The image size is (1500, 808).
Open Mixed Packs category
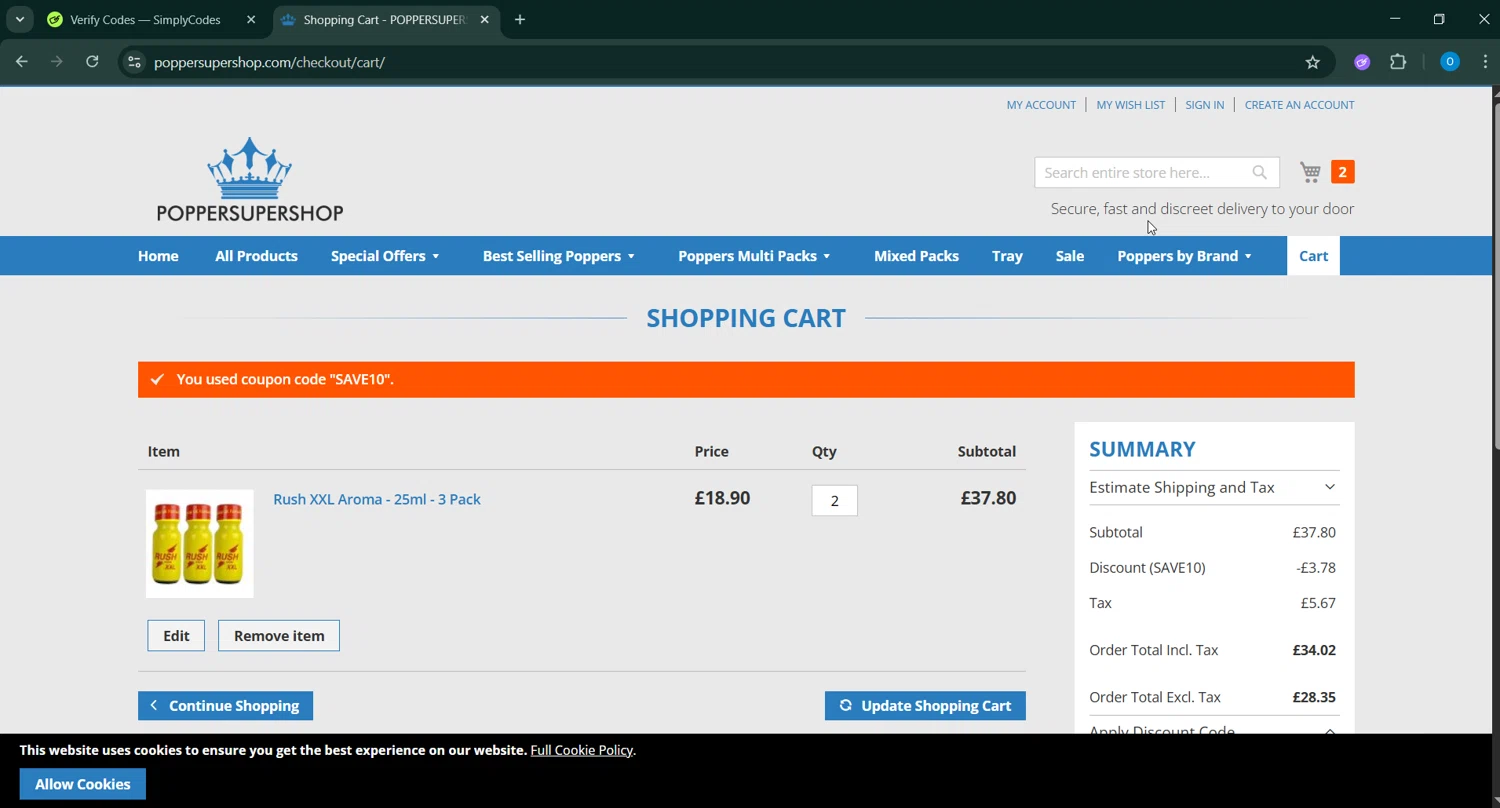916,256
